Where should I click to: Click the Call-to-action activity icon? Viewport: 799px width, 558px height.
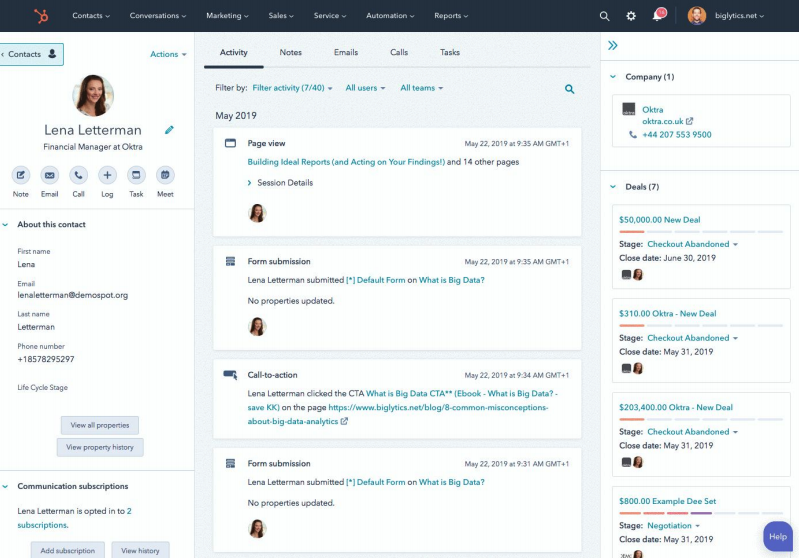(x=230, y=375)
